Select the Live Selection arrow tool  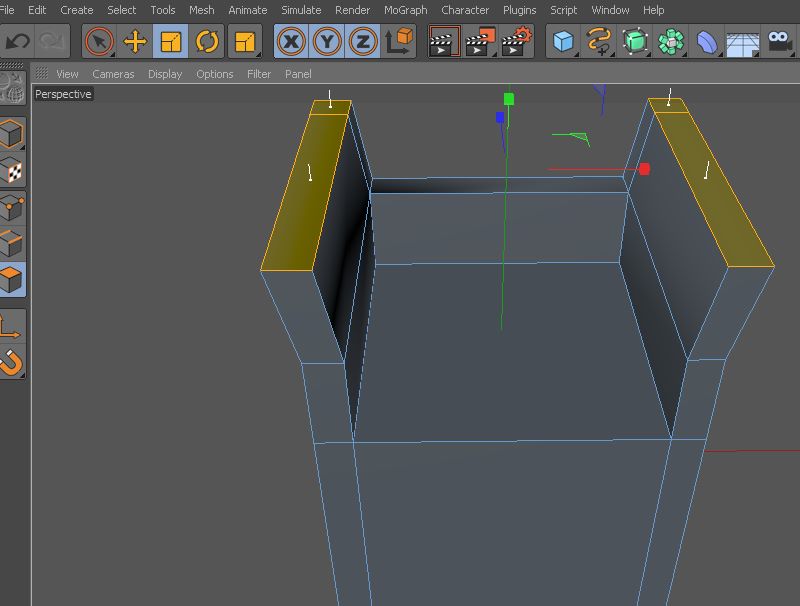tap(99, 41)
